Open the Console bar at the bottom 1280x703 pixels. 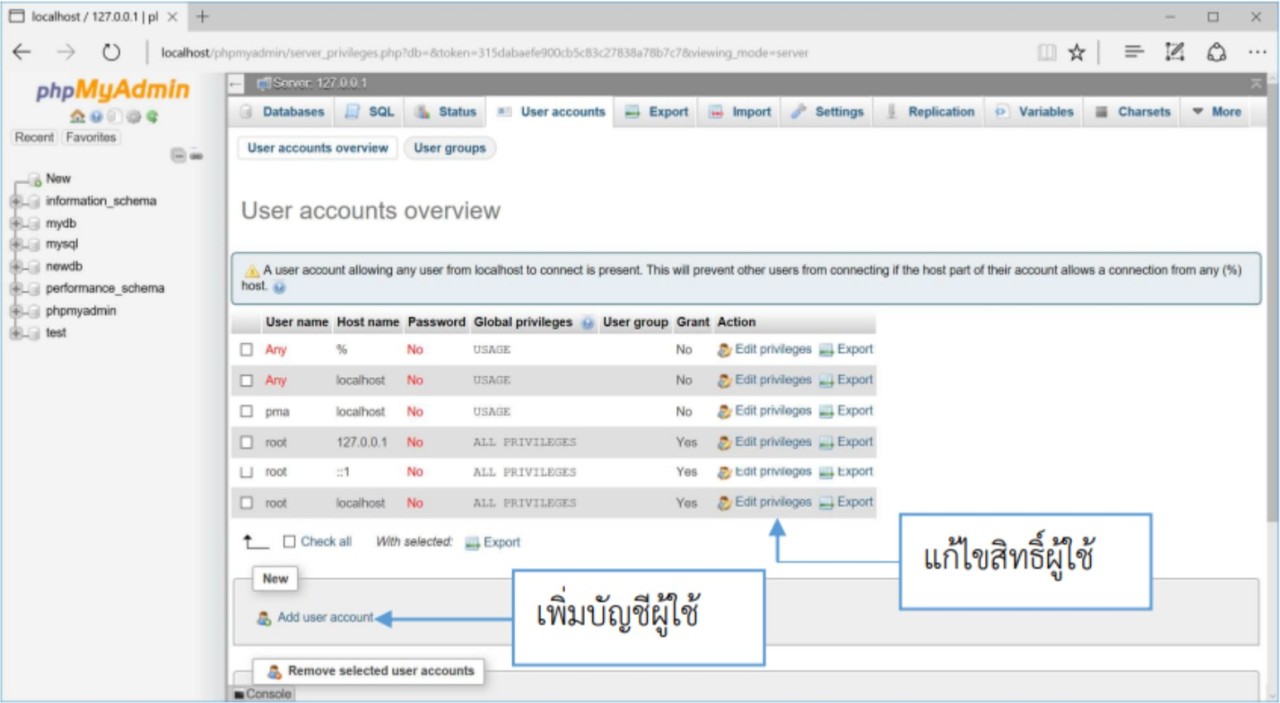pos(263,694)
